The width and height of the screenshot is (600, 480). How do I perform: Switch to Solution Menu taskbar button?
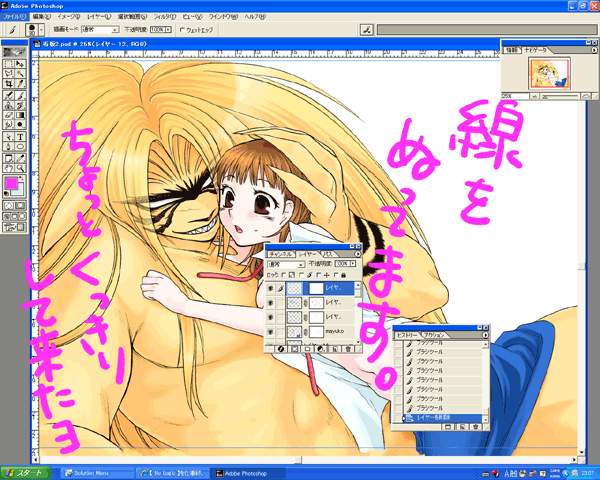pos(98,473)
